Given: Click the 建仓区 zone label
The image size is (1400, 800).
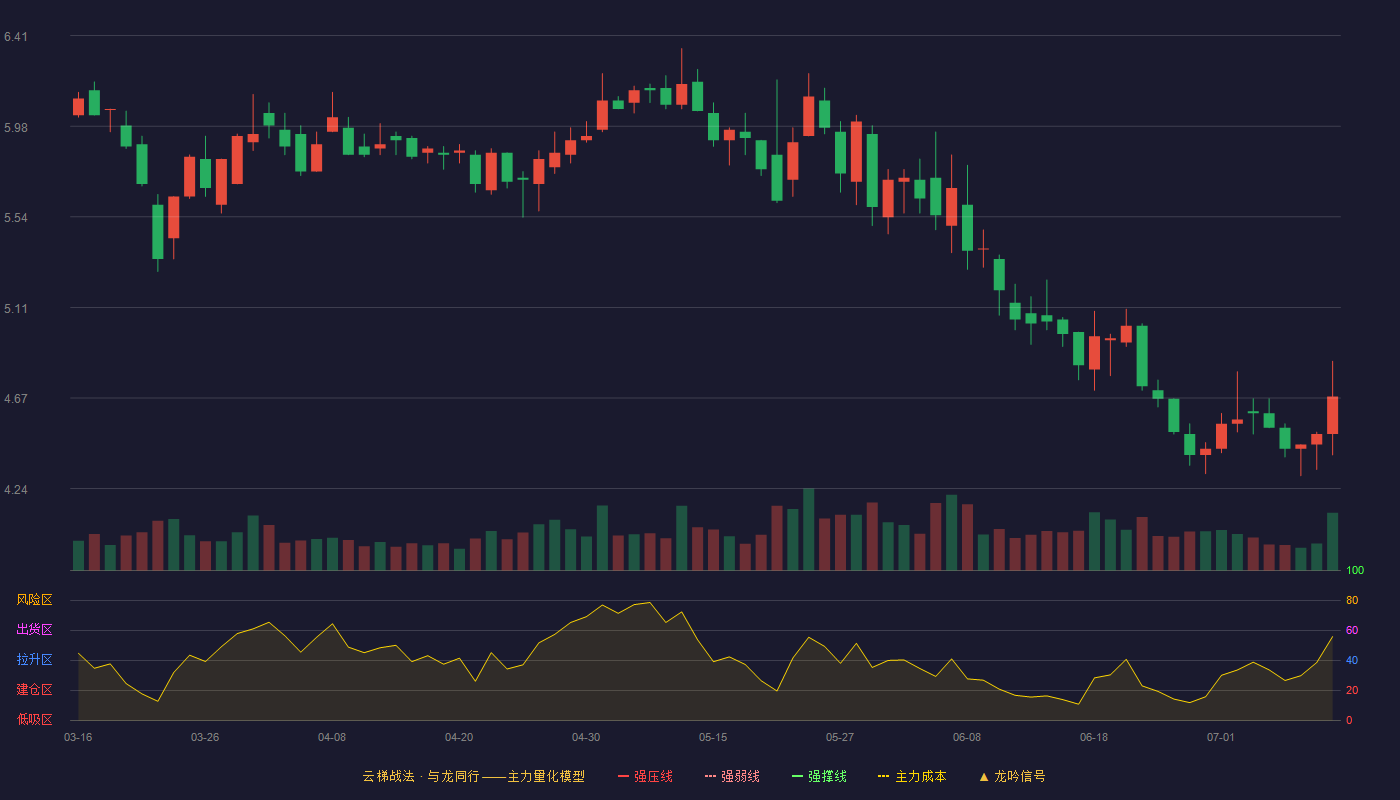Looking at the screenshot, I should pos(34,690).
